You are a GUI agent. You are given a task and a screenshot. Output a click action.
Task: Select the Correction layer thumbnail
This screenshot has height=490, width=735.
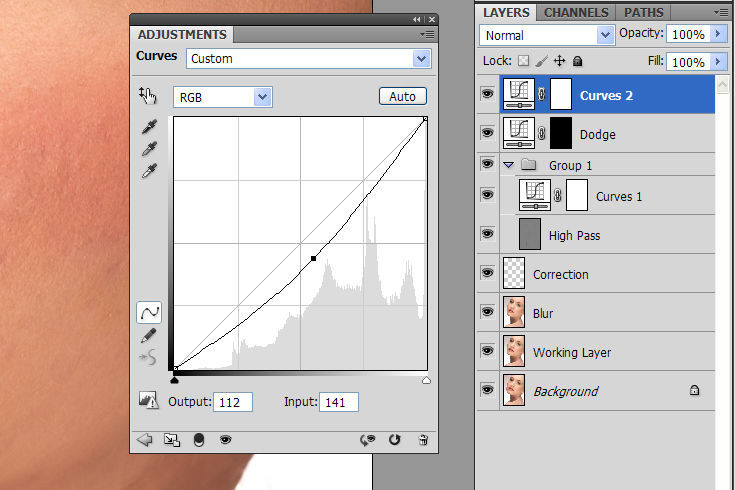pos(514,273)
